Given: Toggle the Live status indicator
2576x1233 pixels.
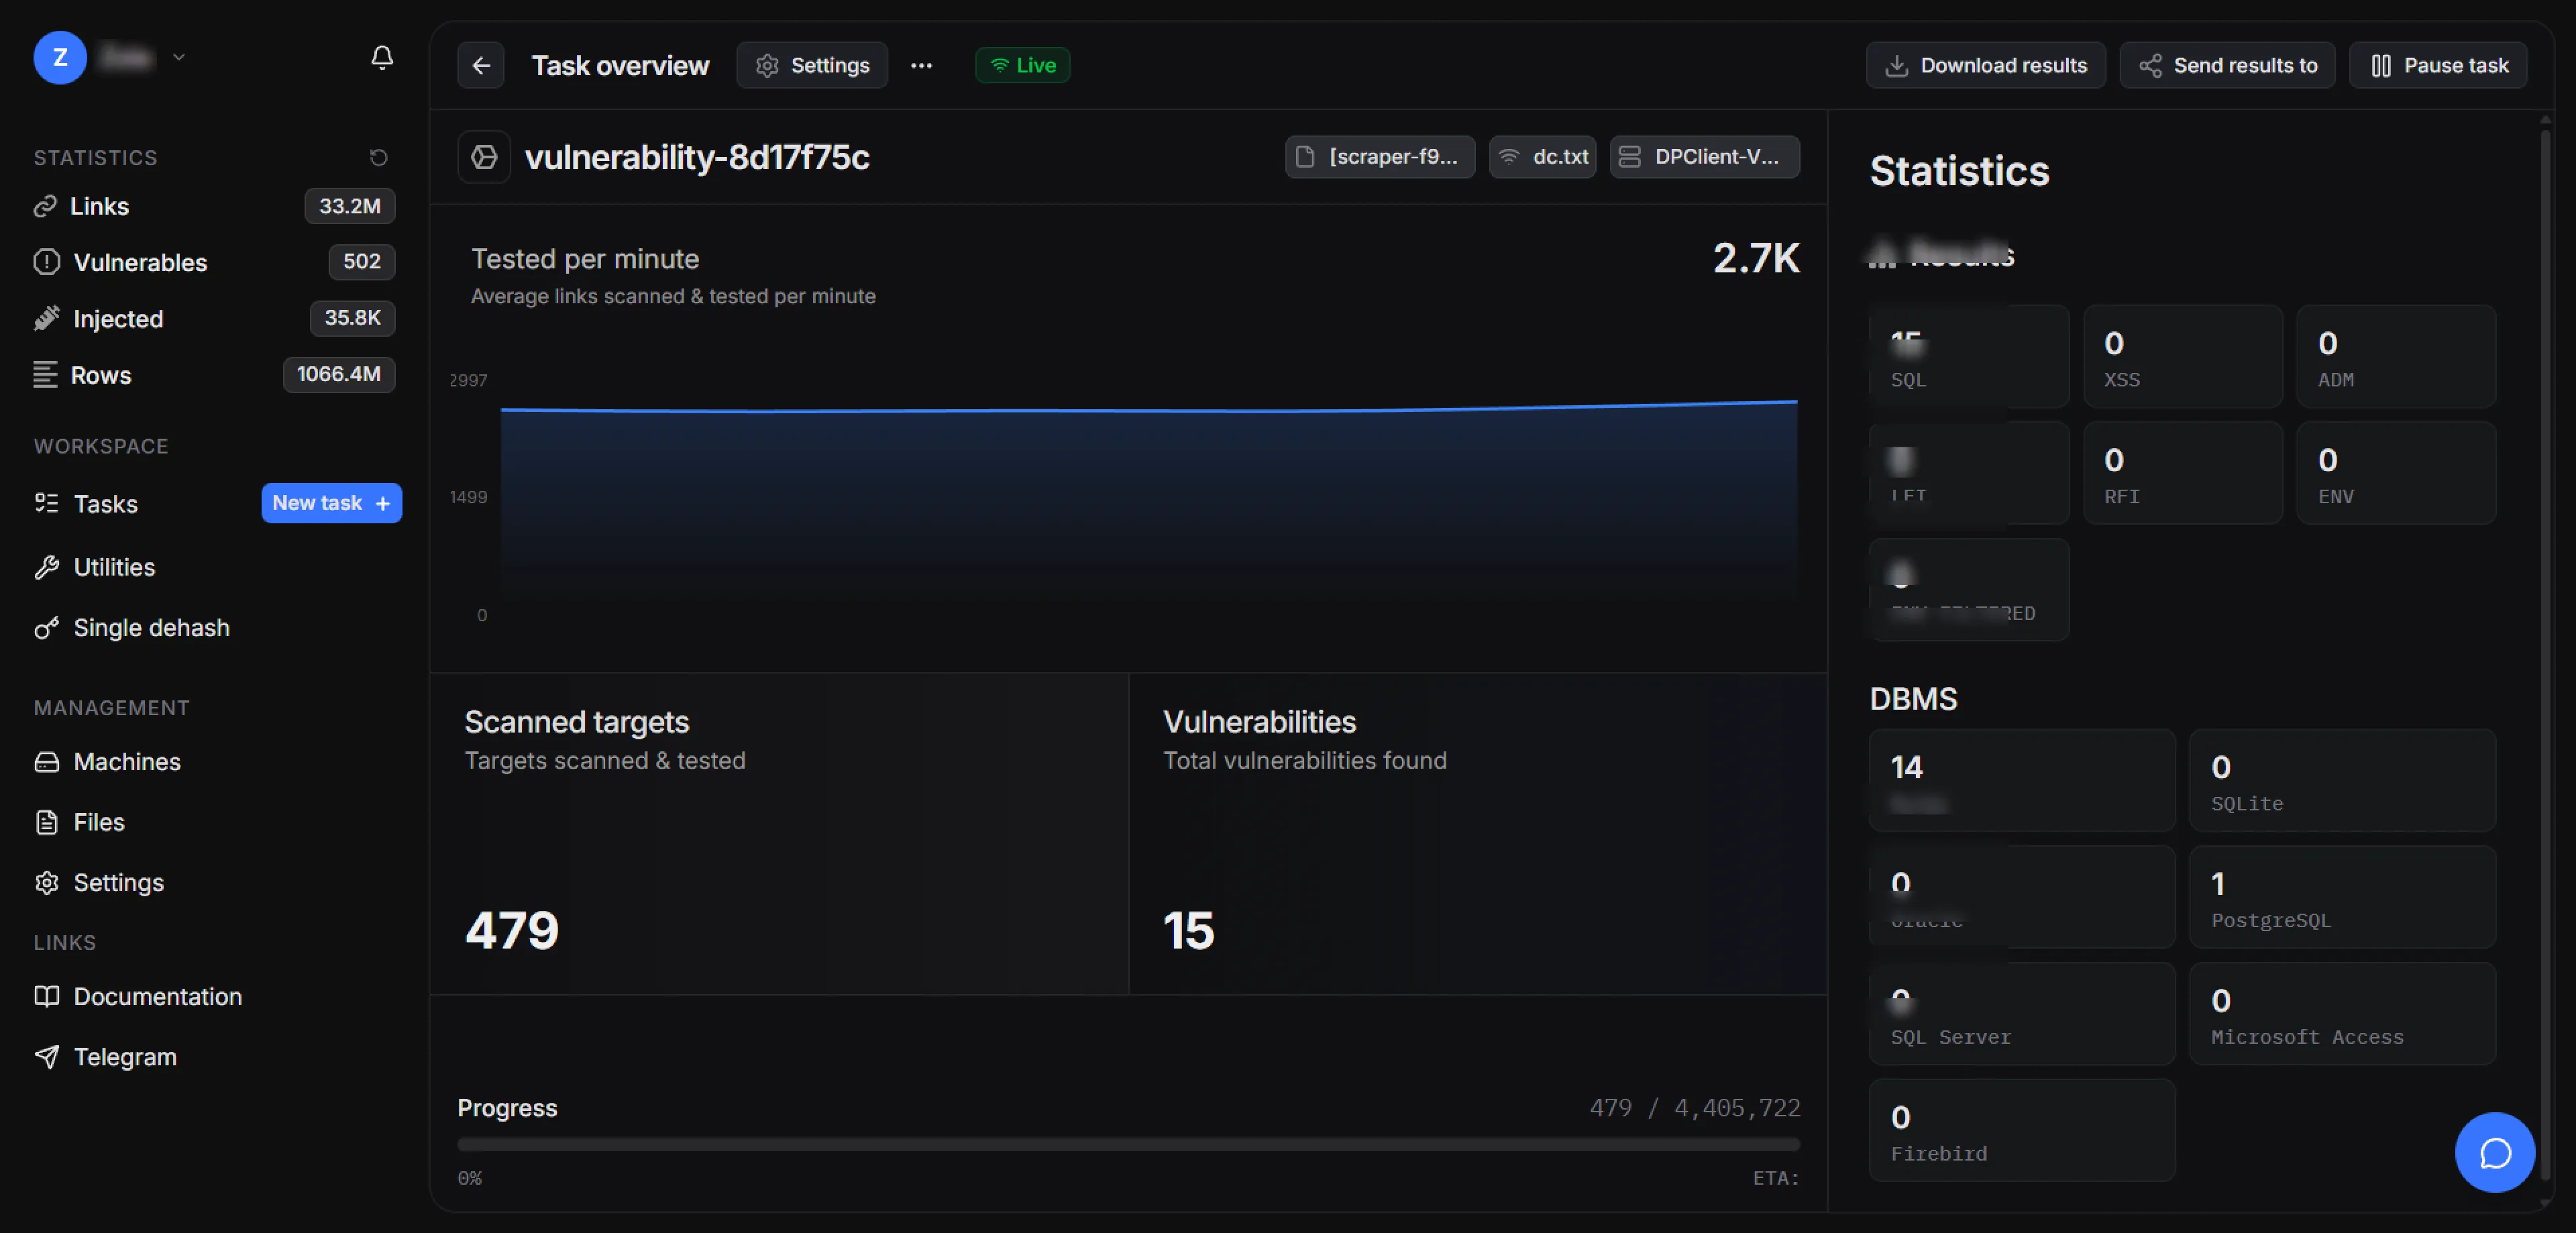Looking at the screenshot, I should coord(1022,65).
